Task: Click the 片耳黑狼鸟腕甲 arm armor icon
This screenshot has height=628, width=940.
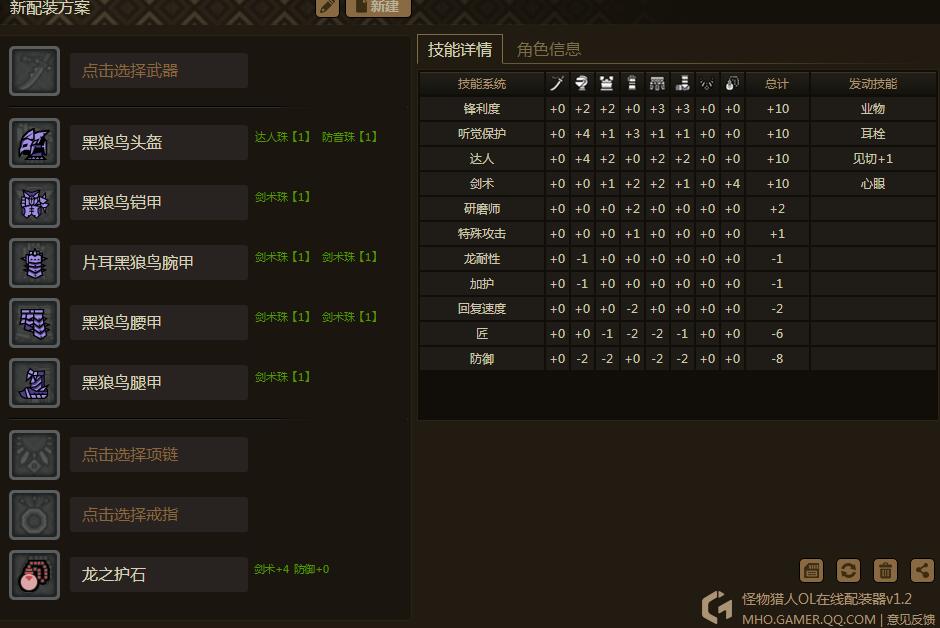Action: [x=34, y=262]
